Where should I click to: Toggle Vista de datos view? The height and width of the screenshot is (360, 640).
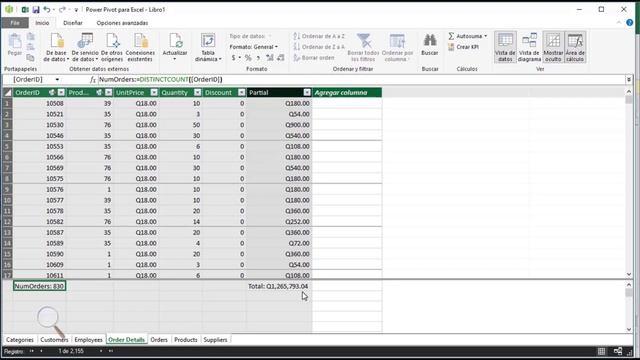[x=505, y=47]
